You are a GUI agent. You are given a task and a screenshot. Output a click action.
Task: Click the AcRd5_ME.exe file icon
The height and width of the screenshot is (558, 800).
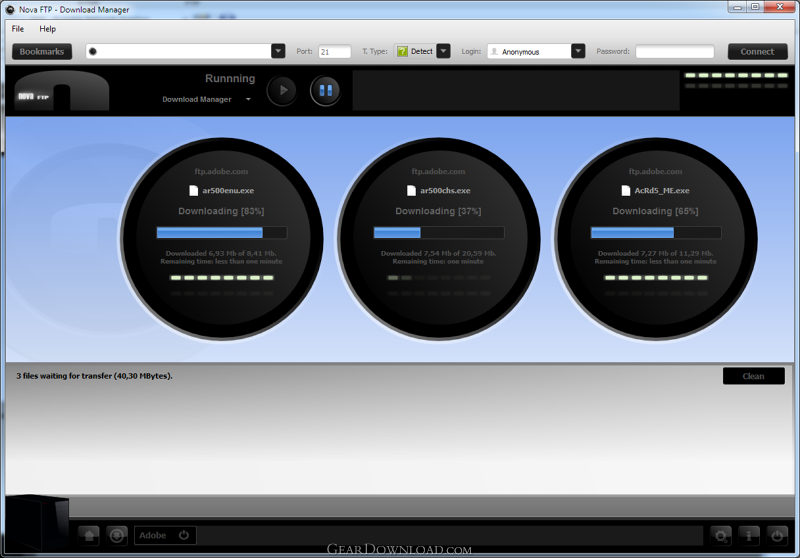[x=626, y=190]
